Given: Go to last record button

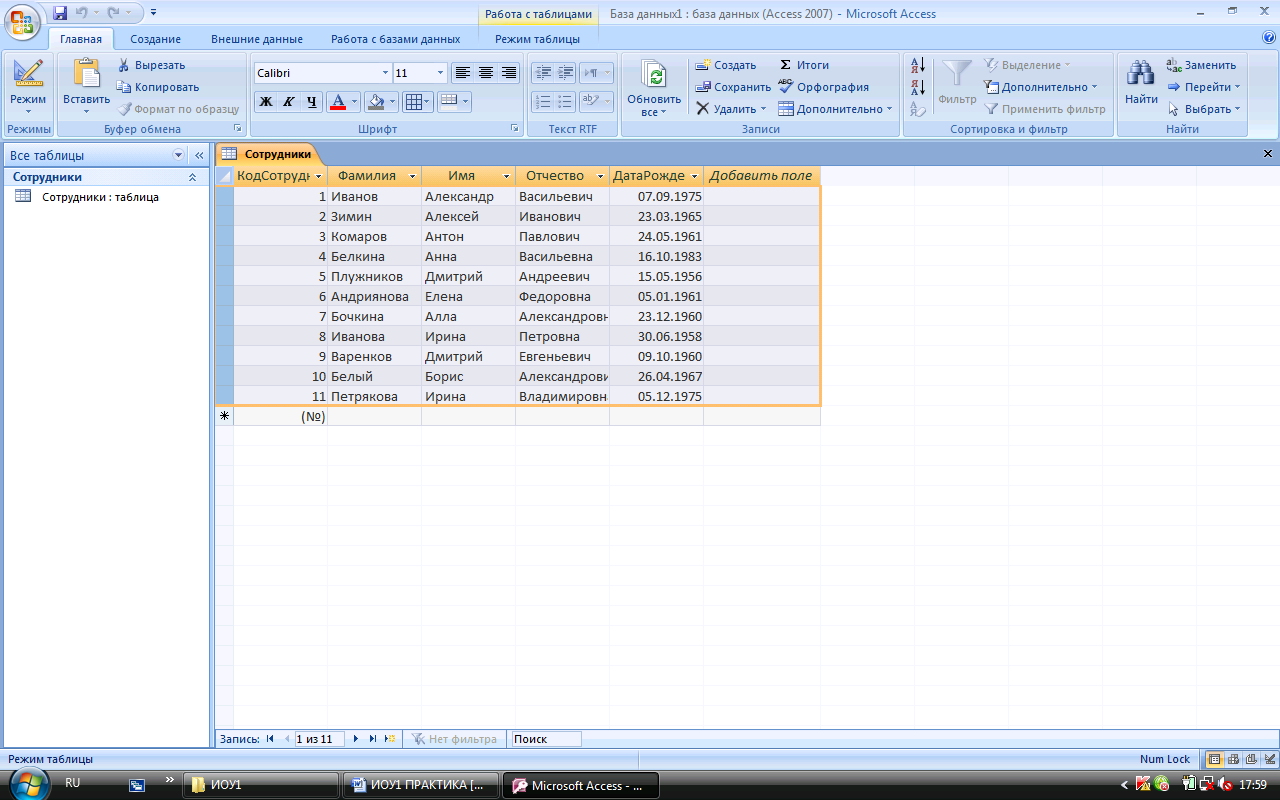Looking at the screenshot, I should (x=373, y=739).
